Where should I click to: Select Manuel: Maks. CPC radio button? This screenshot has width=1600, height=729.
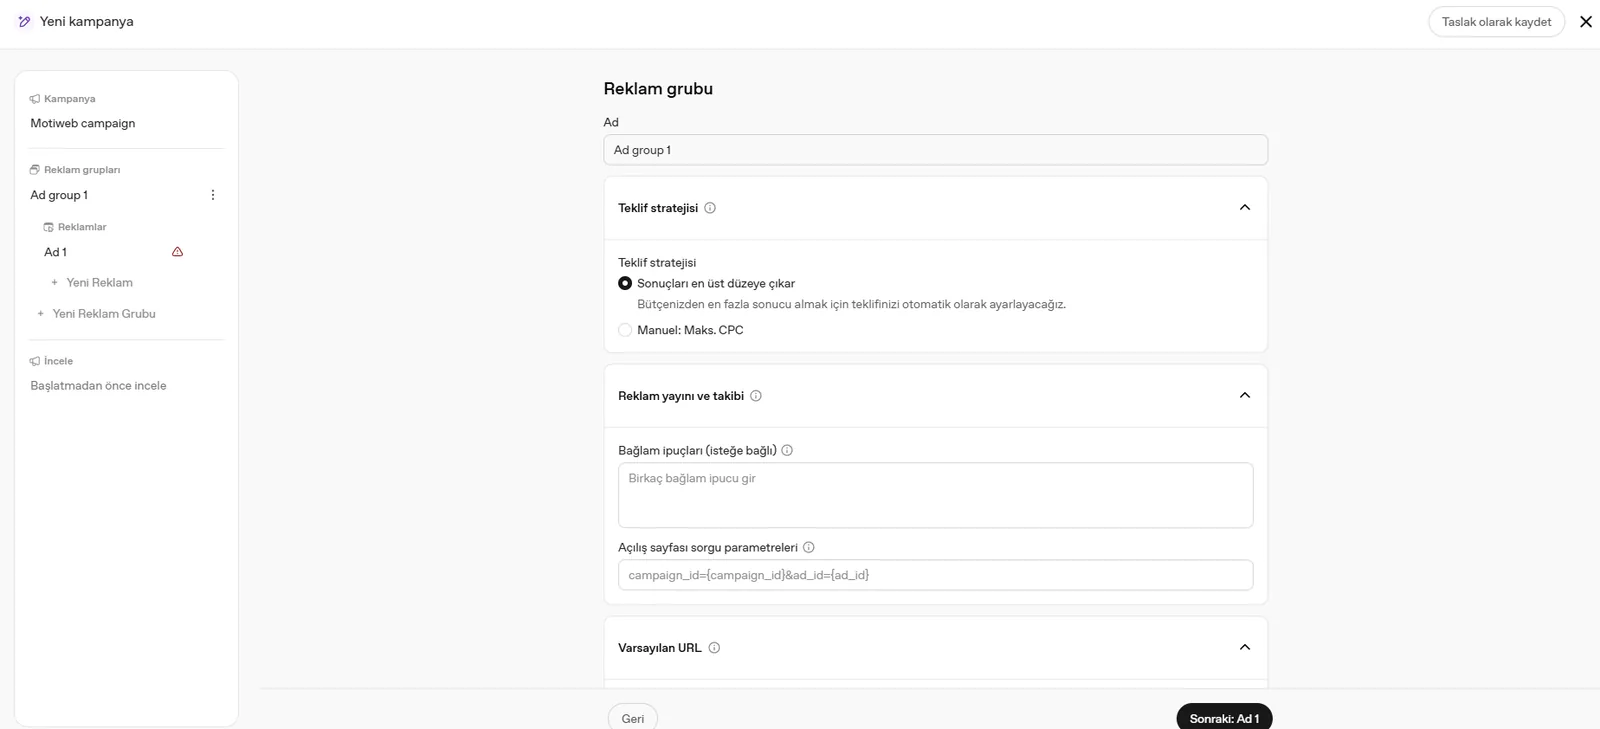click(x=625, y=330)
